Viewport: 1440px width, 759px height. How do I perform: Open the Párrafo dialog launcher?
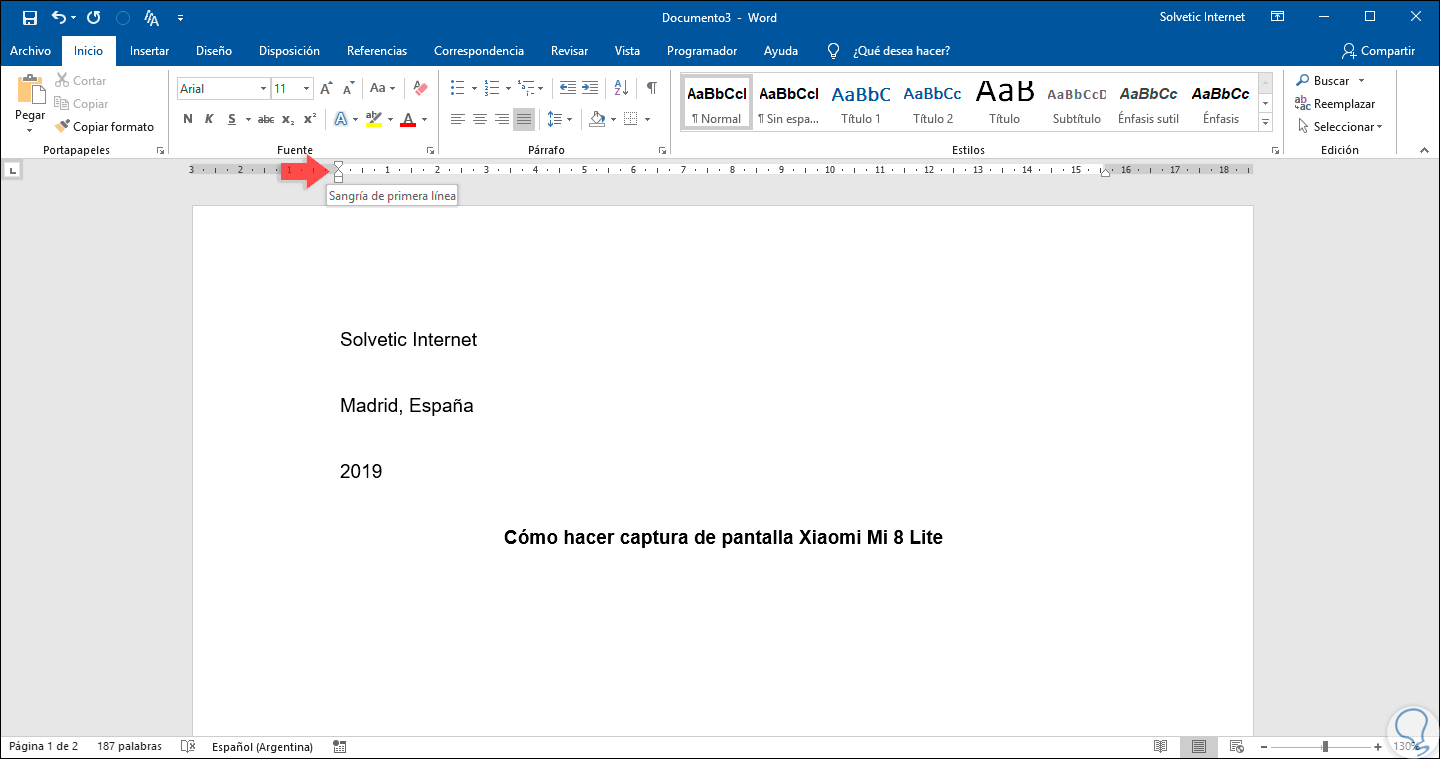point(662,150)
